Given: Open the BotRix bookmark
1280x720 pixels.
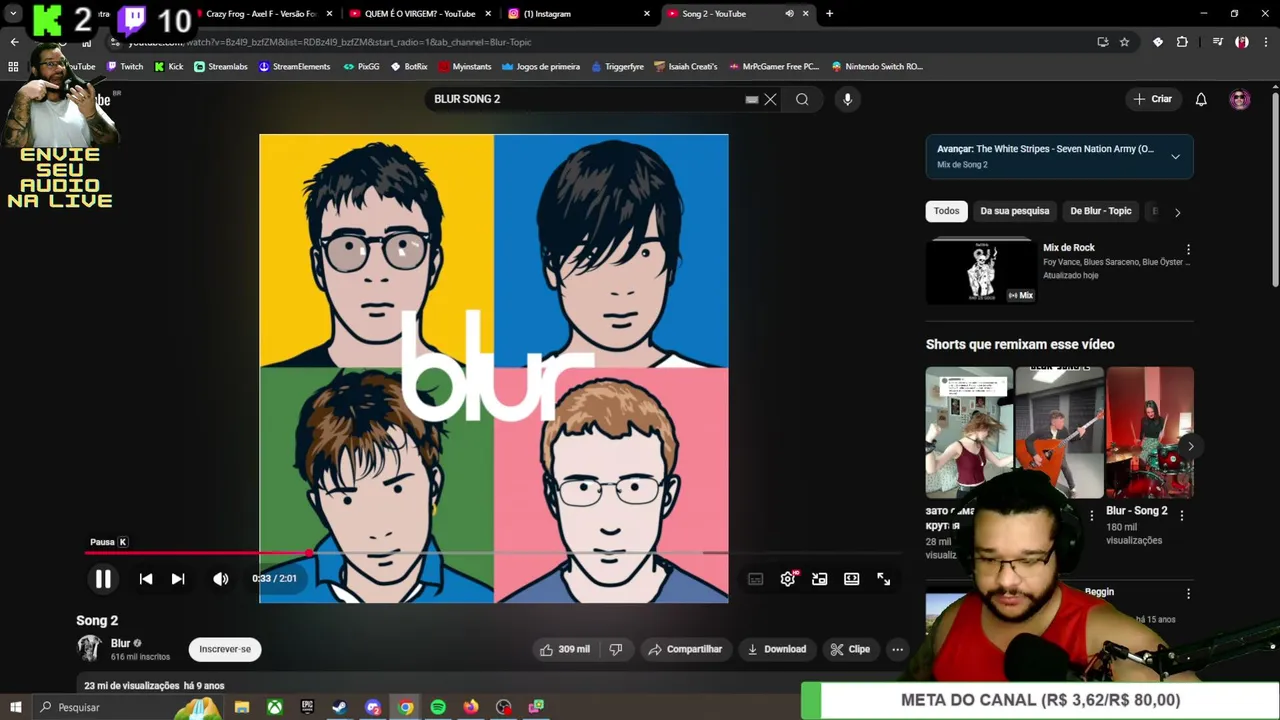Looking at the screenshot, I should click(408, 67).
